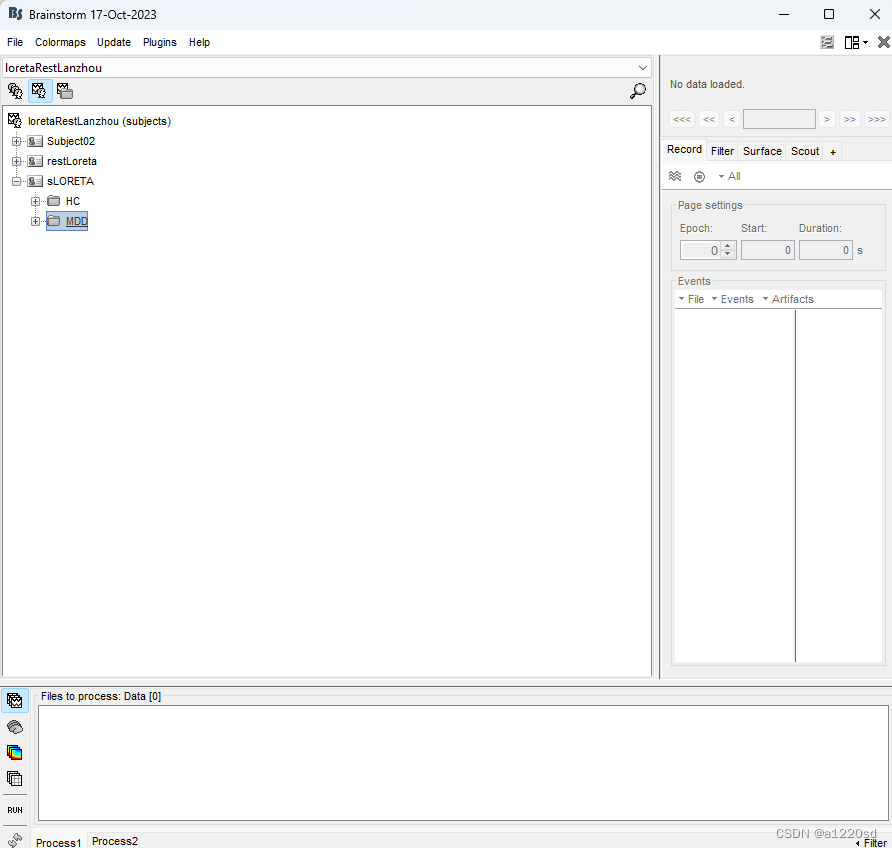Viewport: 892px width, 848px height.
Task: Select functional data by conditions view
Action: [x=65, y=91]
